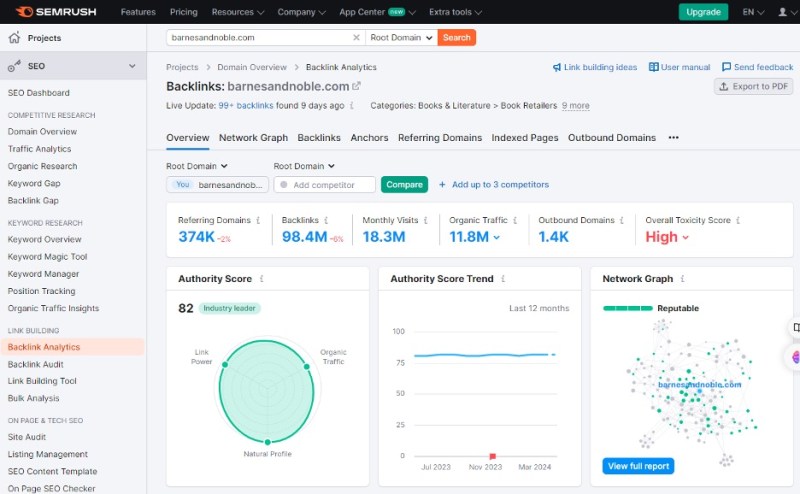
Task: Open the Extra tools dropdown
Action: pyautogui.click(x=455, y=12)
